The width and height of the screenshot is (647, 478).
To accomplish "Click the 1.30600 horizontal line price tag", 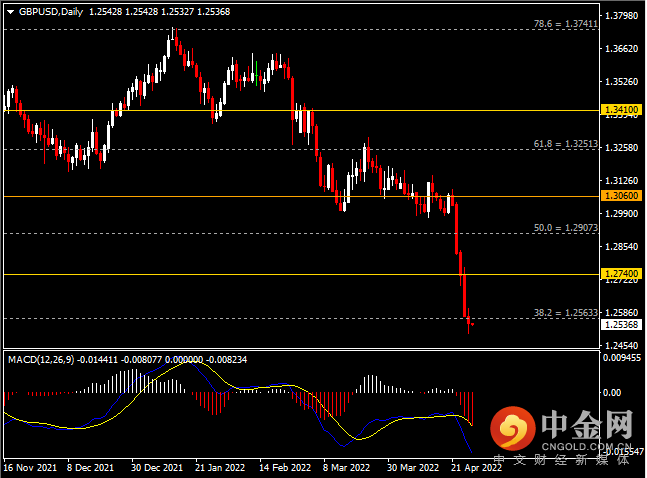I will point(621,196).
